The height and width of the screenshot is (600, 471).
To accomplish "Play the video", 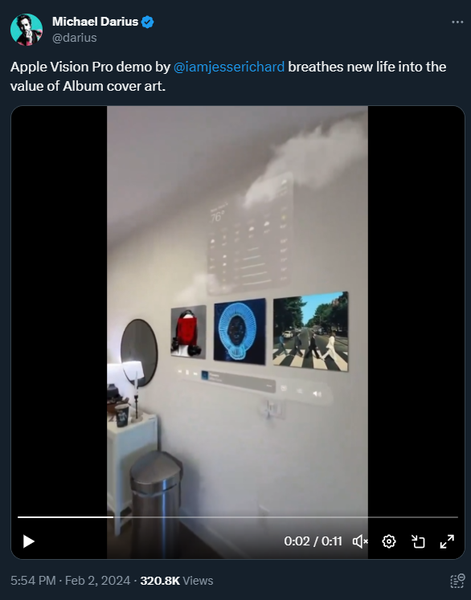I will pos(29,541).
